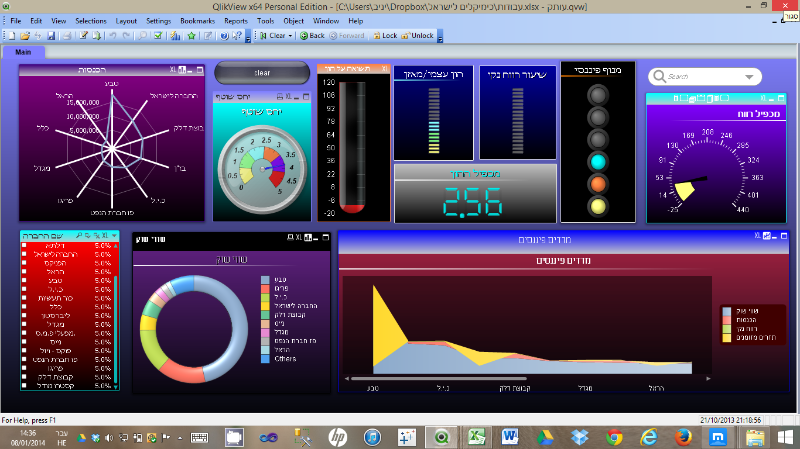Click the Reload data icon
800x449 pixels.
click(96, 36)
